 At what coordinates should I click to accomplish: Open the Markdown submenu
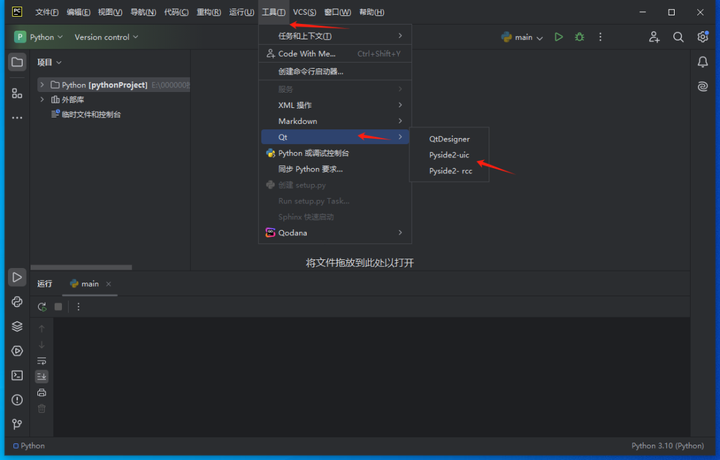(335, 121)
